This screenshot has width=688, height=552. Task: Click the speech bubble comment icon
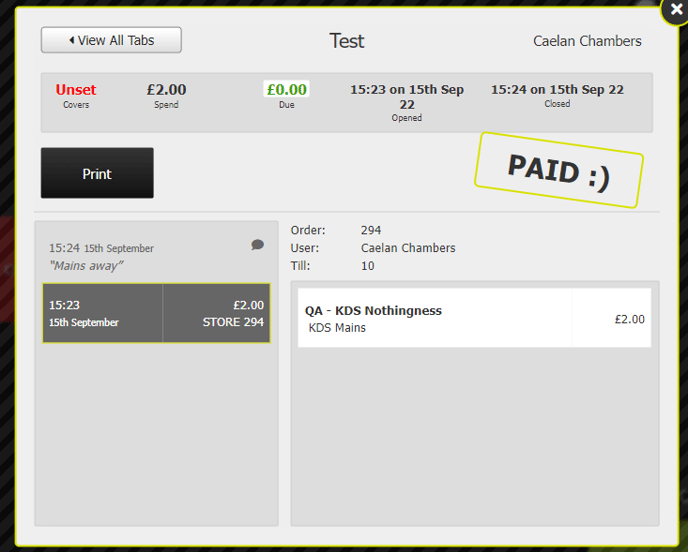click(x=258, y=244)
